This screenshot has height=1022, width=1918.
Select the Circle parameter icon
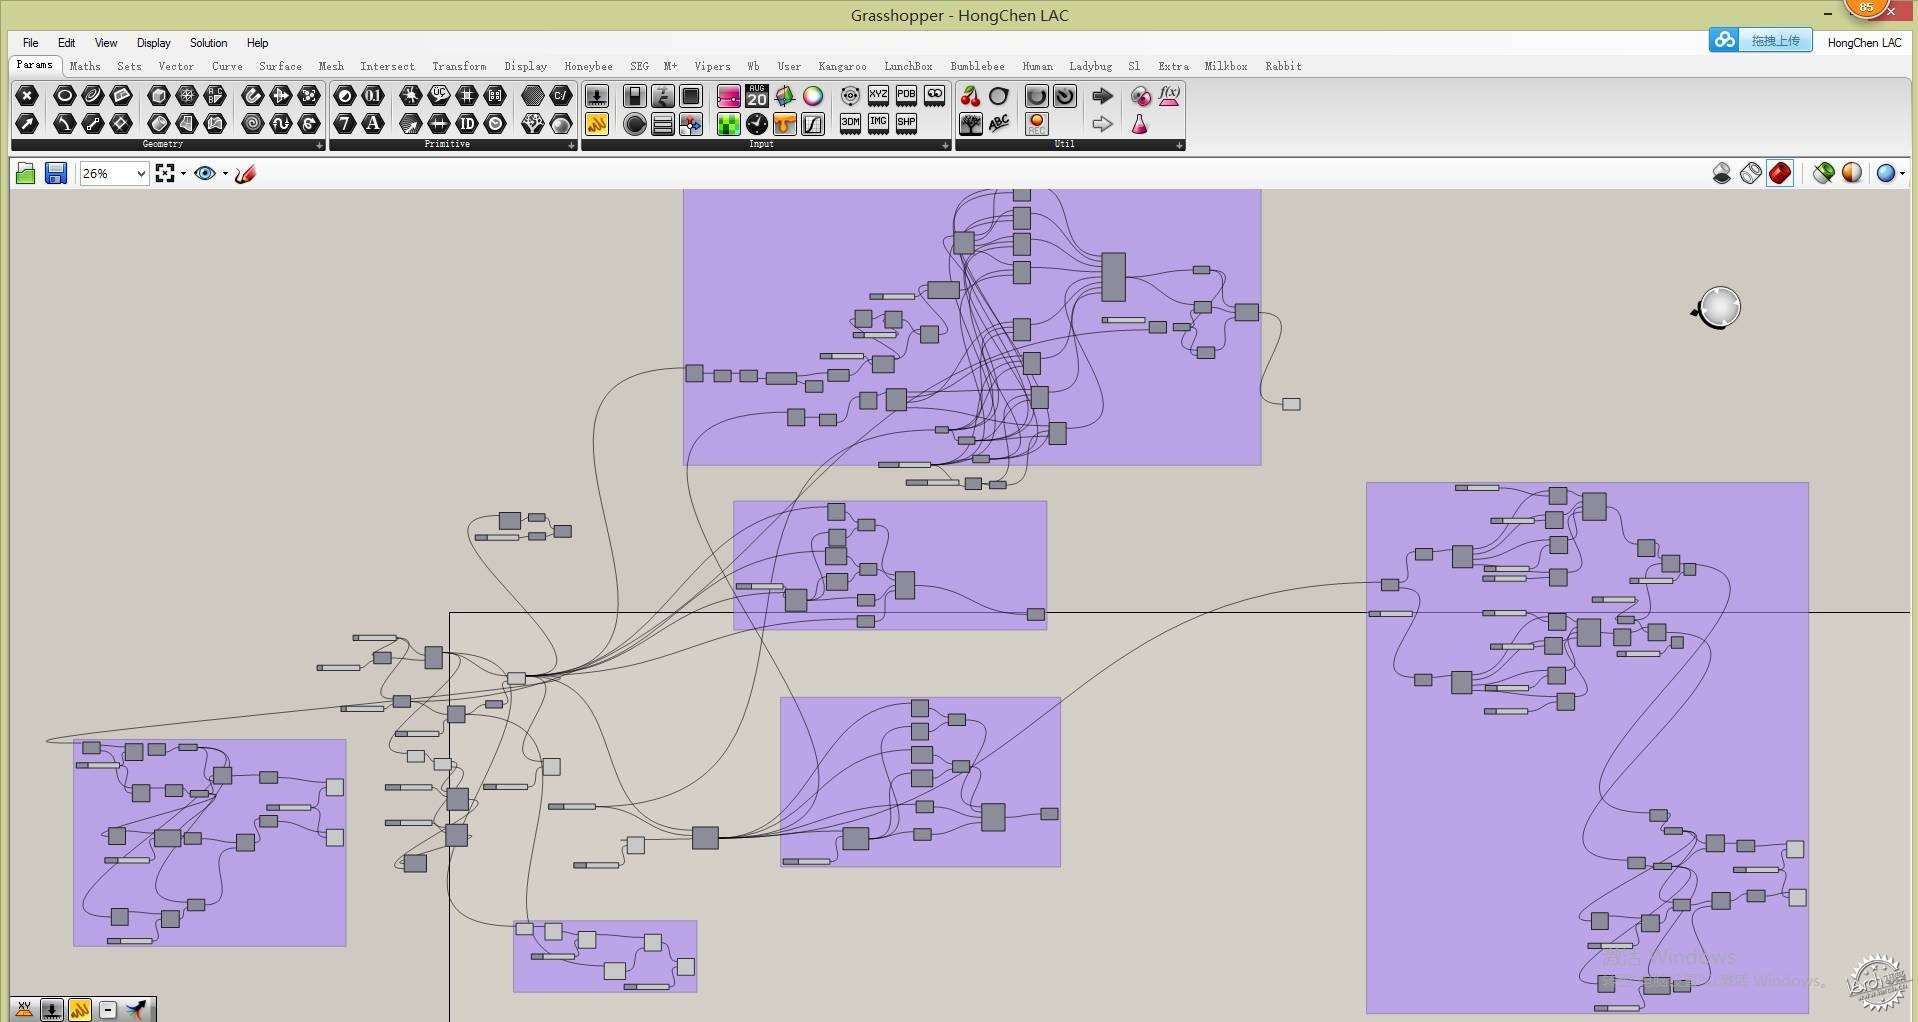(65, 96)
